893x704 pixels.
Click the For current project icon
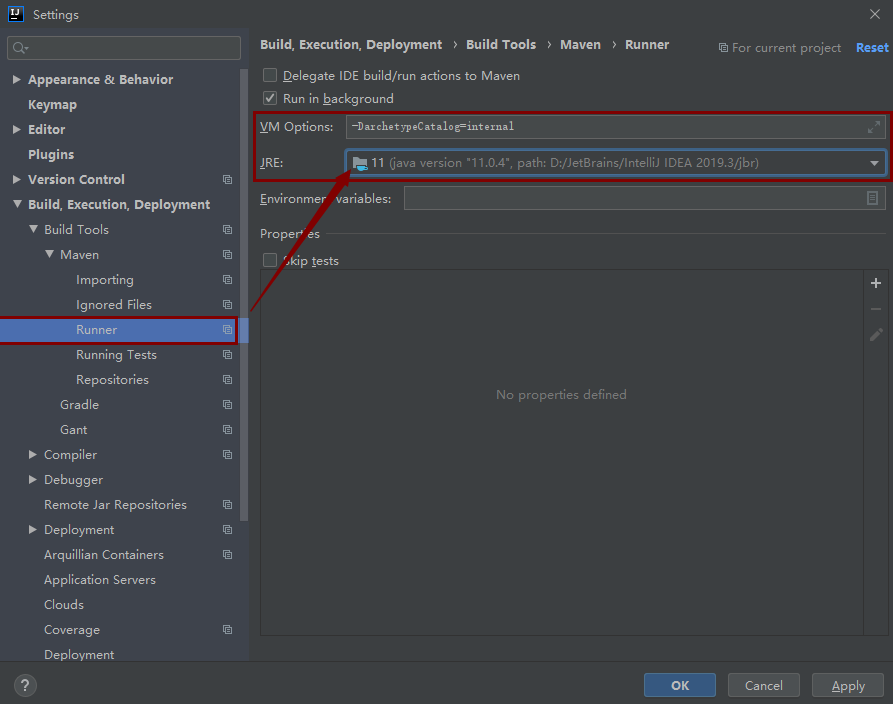[x=723, y=48]
